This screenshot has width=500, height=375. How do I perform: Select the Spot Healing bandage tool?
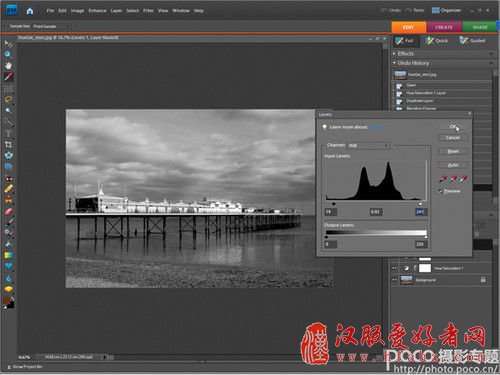(8, 189)
